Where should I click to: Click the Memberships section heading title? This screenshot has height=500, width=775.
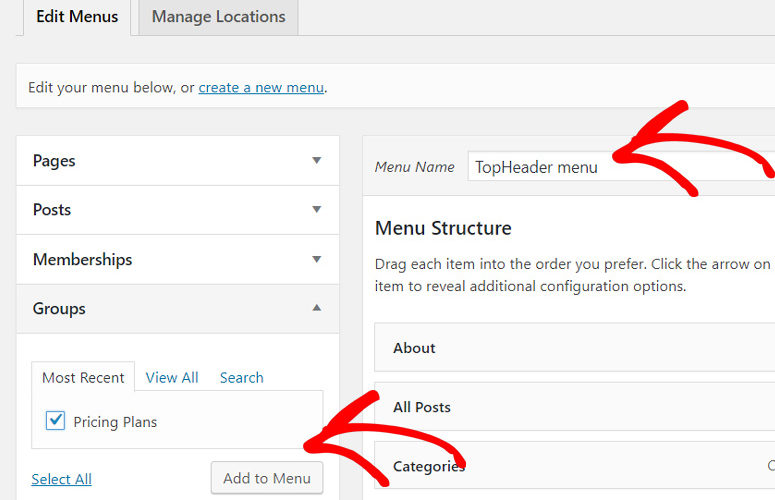[x=82, y=259]
